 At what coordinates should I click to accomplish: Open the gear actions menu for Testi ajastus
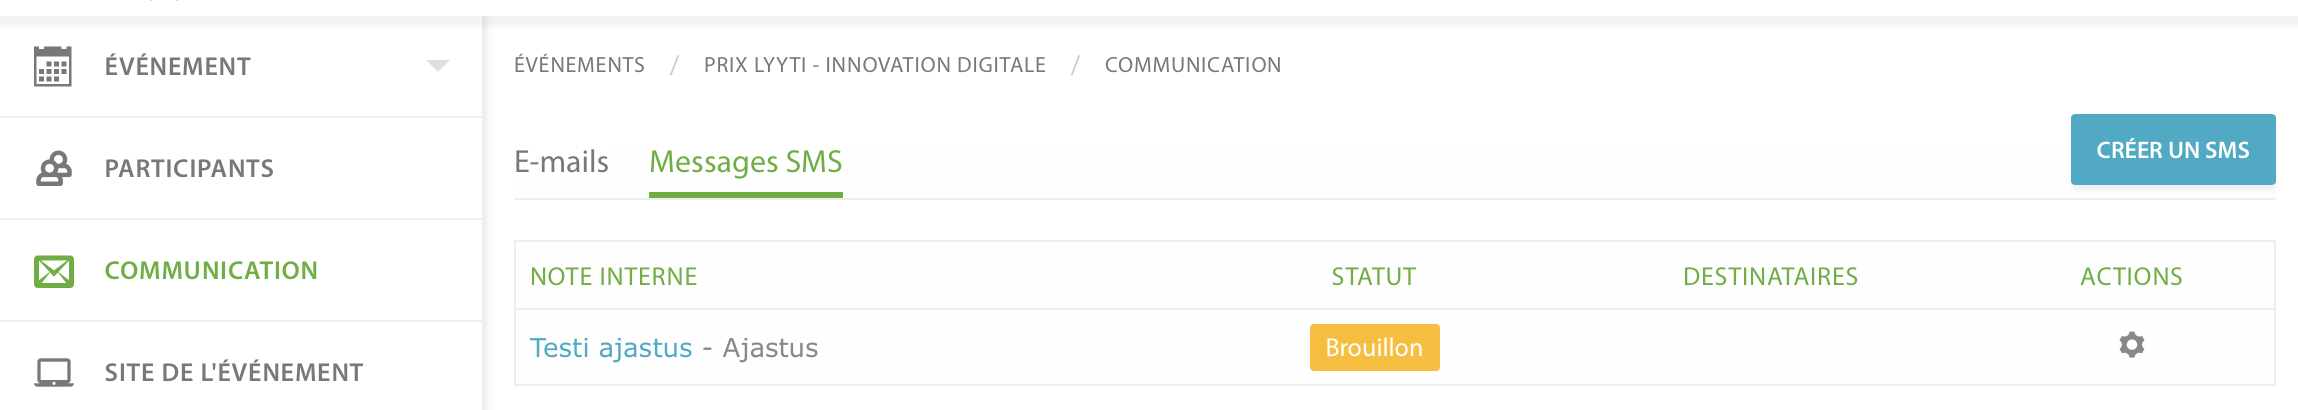(2131, 345)
